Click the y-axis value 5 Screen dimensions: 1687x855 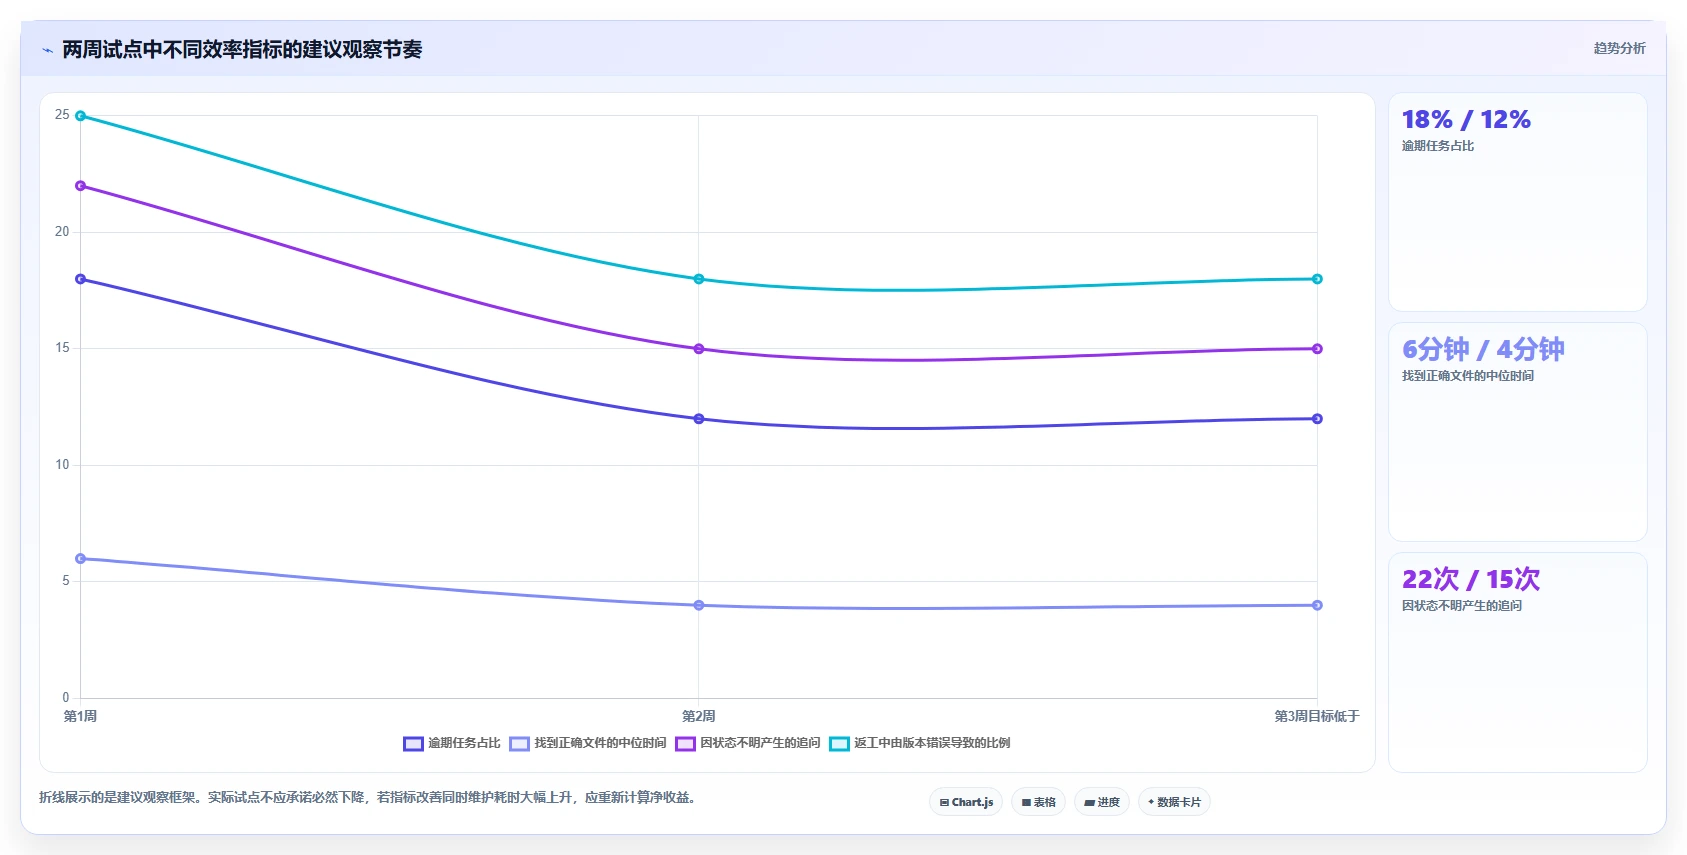tap(66, 581)
